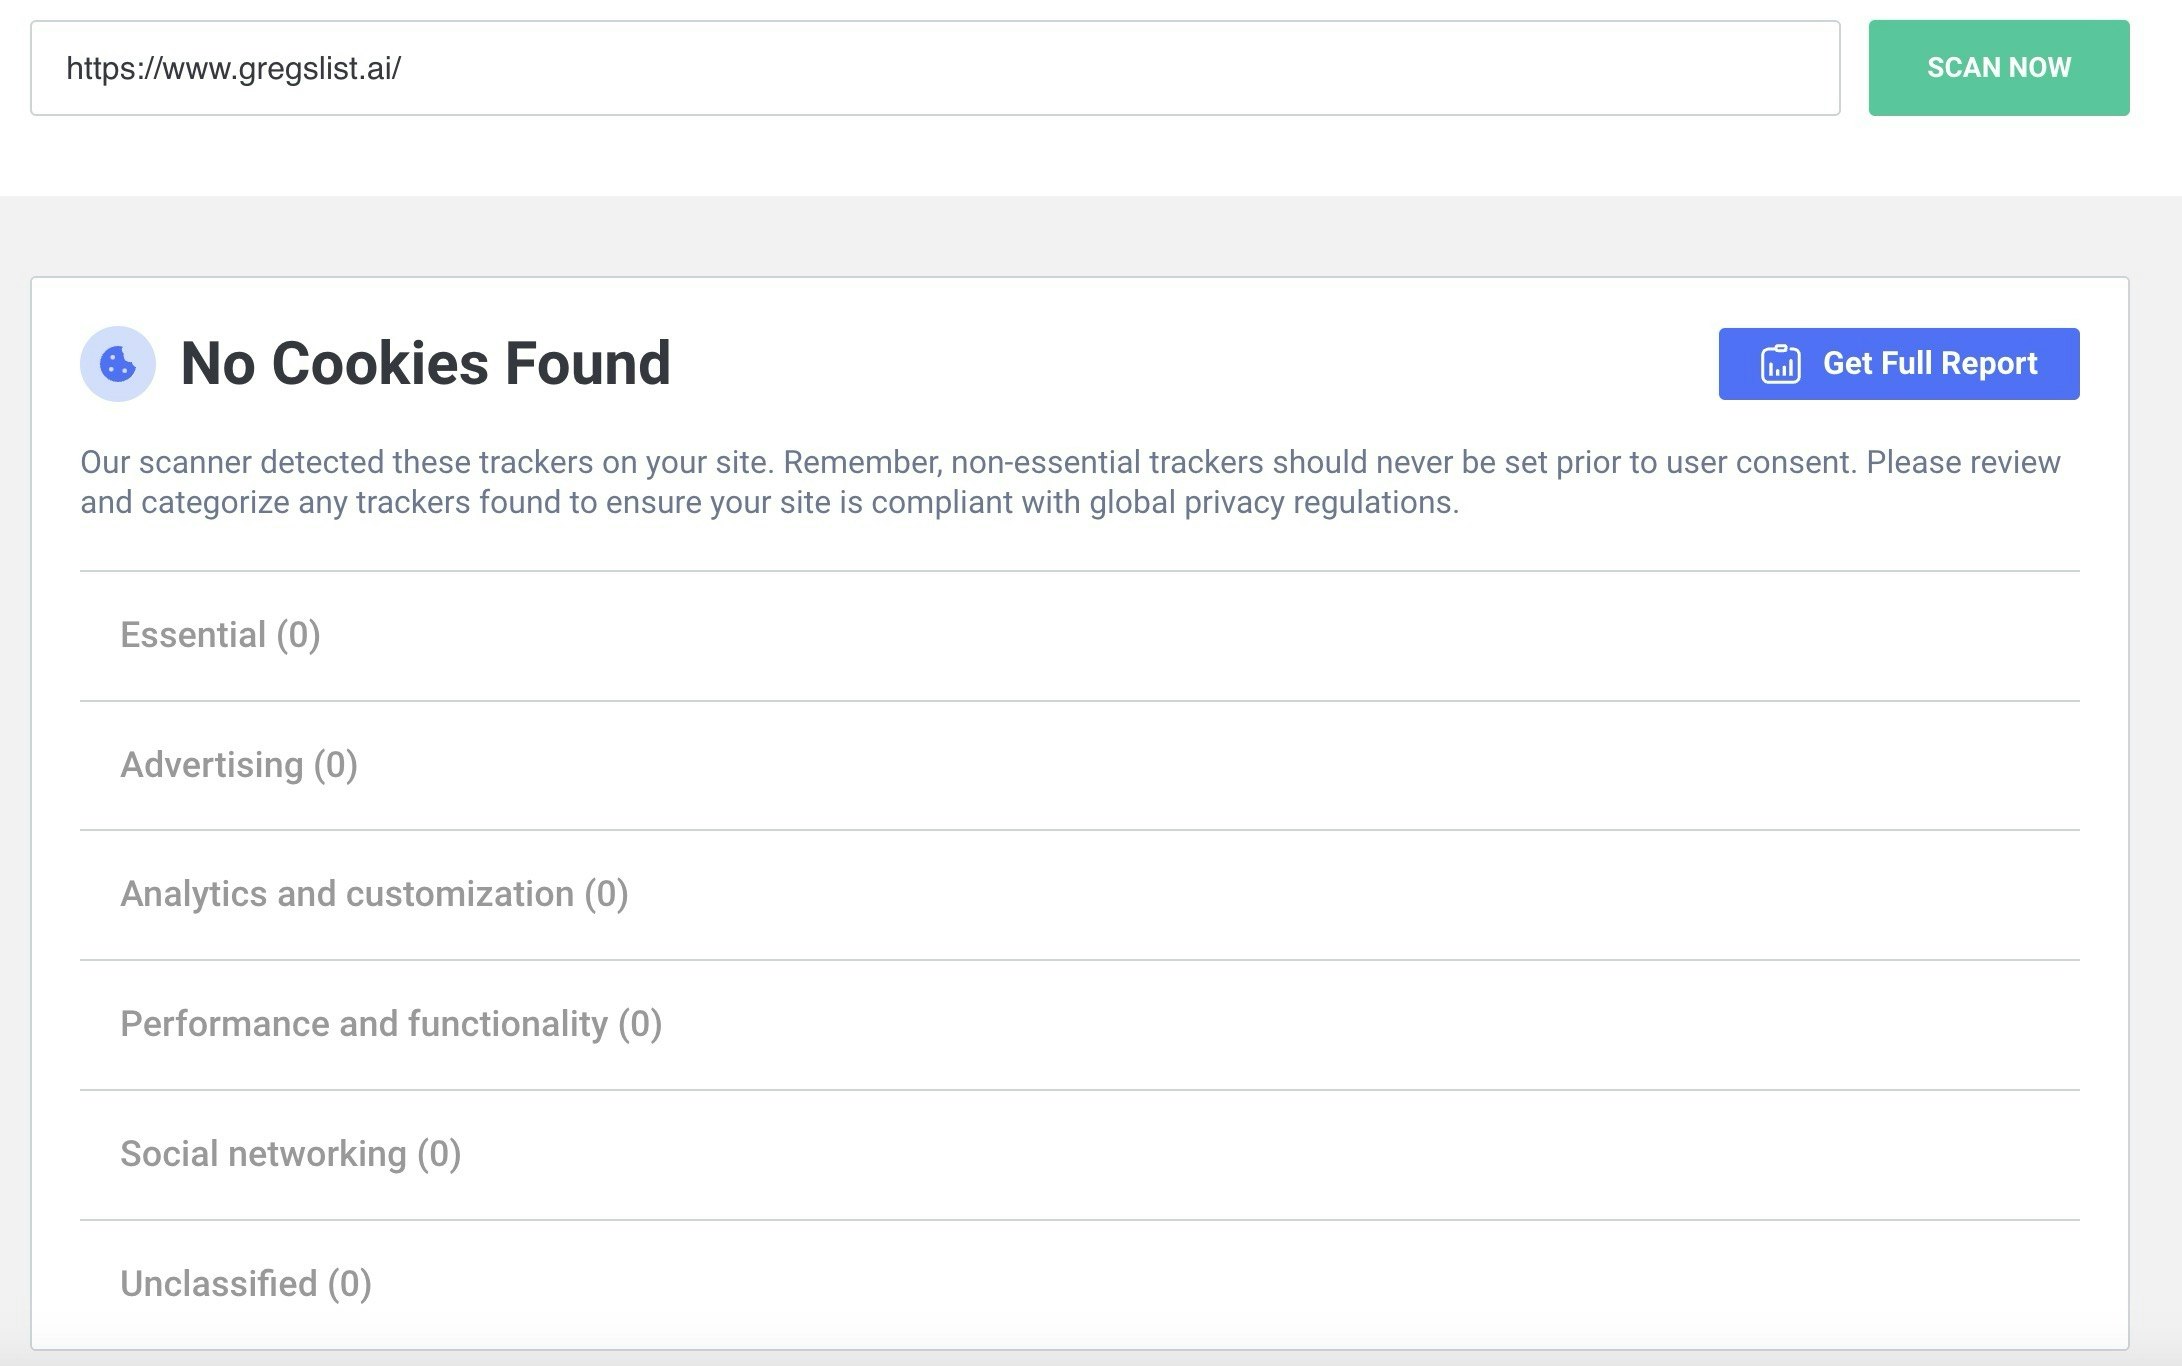Click the (0) count beside Advertising
This screenshot has width=2182, height=1366.
coord(335,765)
